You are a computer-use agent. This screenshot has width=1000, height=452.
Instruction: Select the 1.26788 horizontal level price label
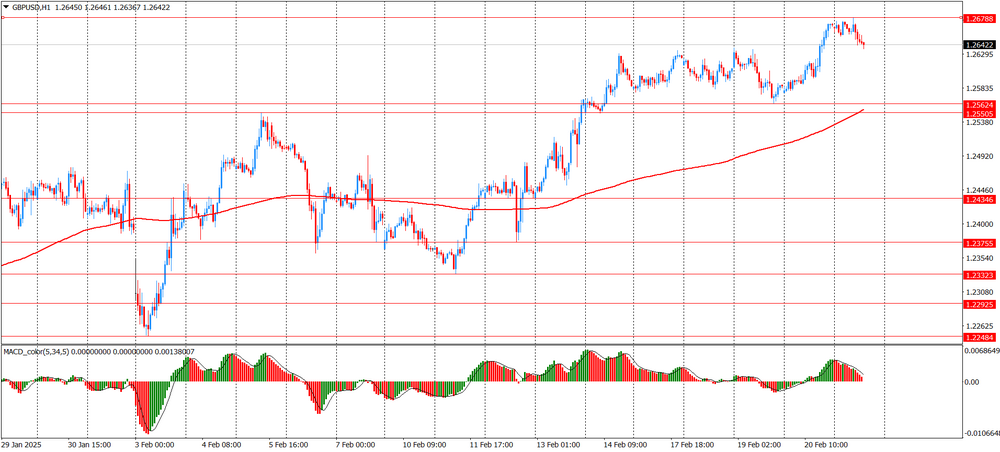[979, 19]
